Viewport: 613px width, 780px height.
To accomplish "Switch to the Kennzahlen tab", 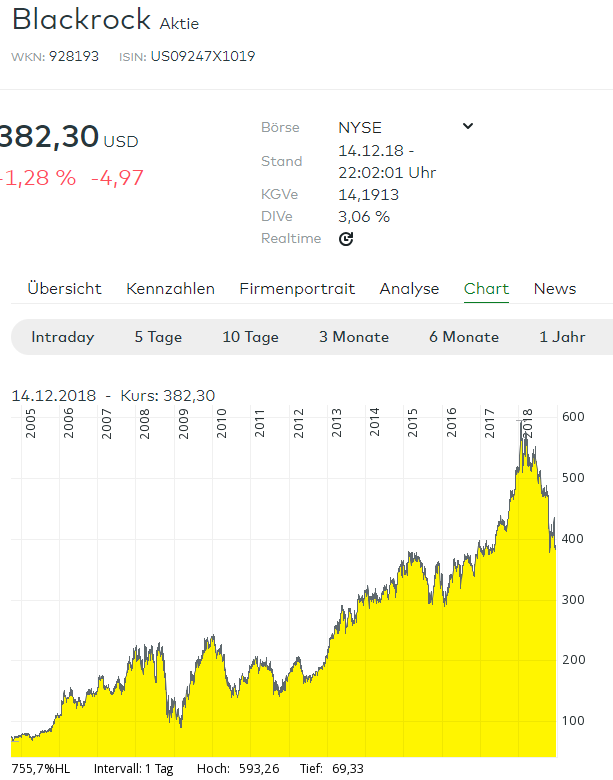I will (170, 289).
